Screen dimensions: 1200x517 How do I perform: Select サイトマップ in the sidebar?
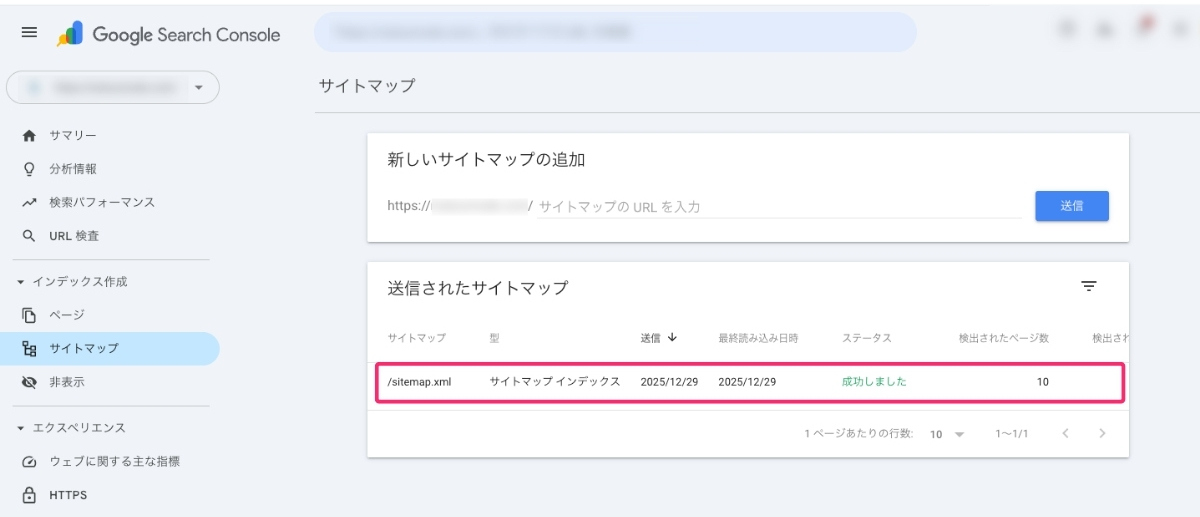[x=109, y=348]
